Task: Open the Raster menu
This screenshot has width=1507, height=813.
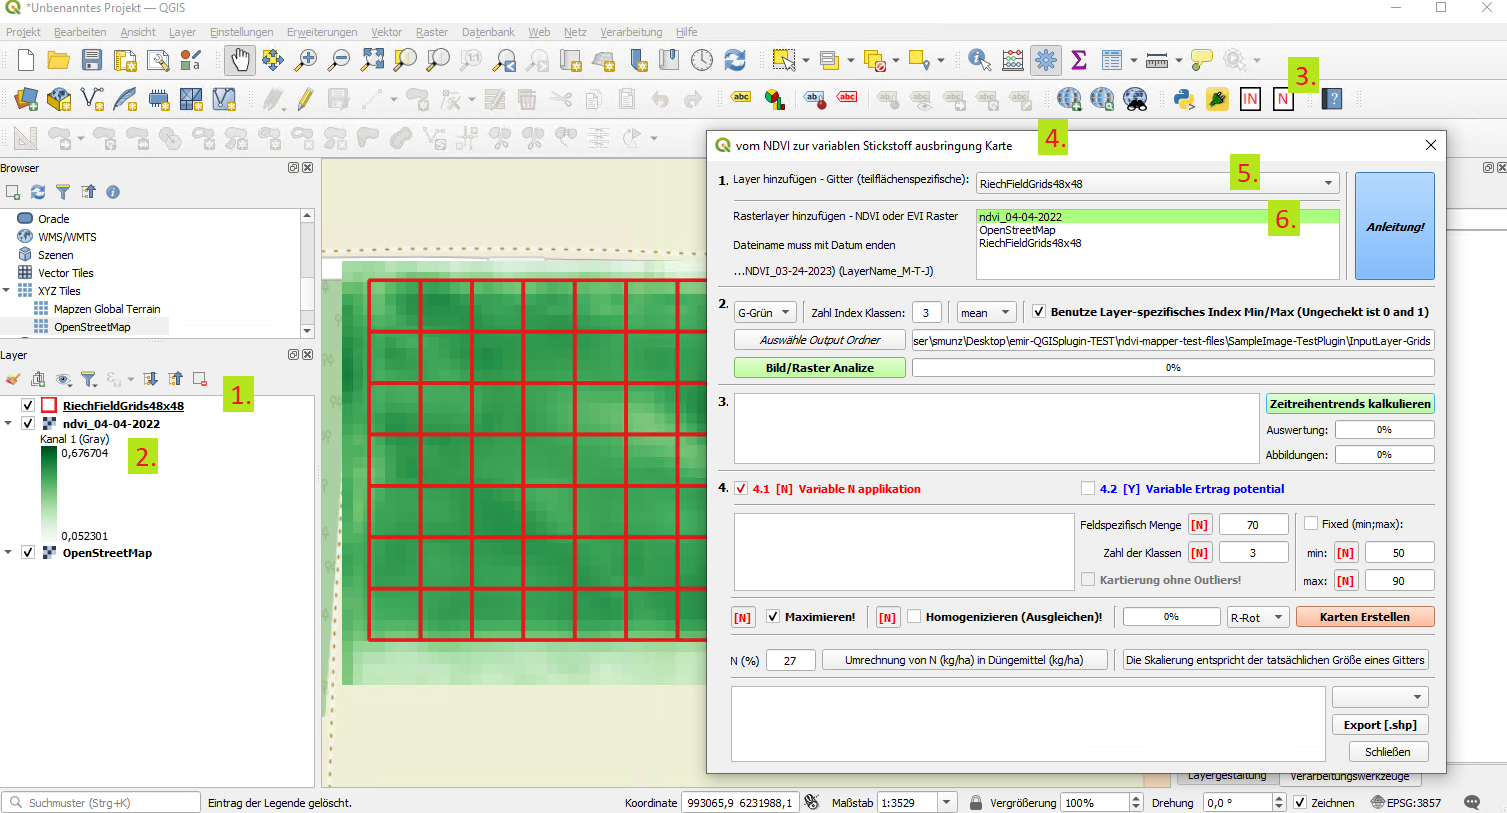Action: tap(432, 32)
